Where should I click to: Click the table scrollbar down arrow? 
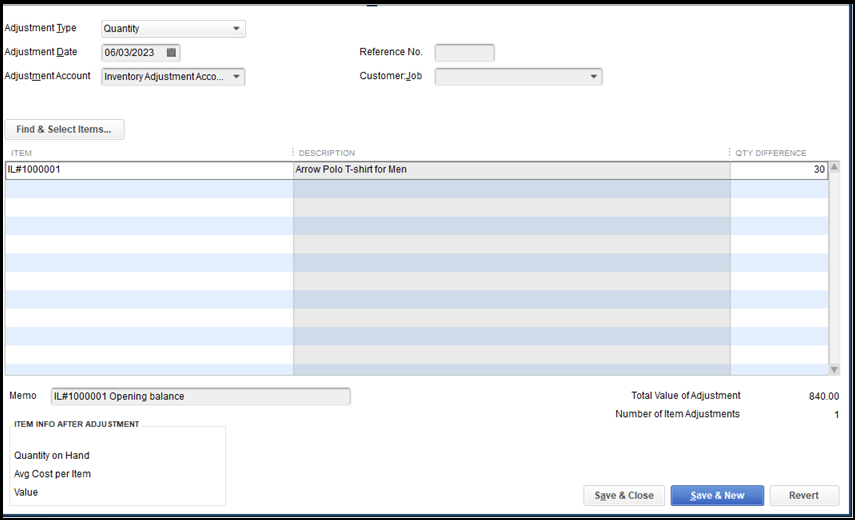834,370
